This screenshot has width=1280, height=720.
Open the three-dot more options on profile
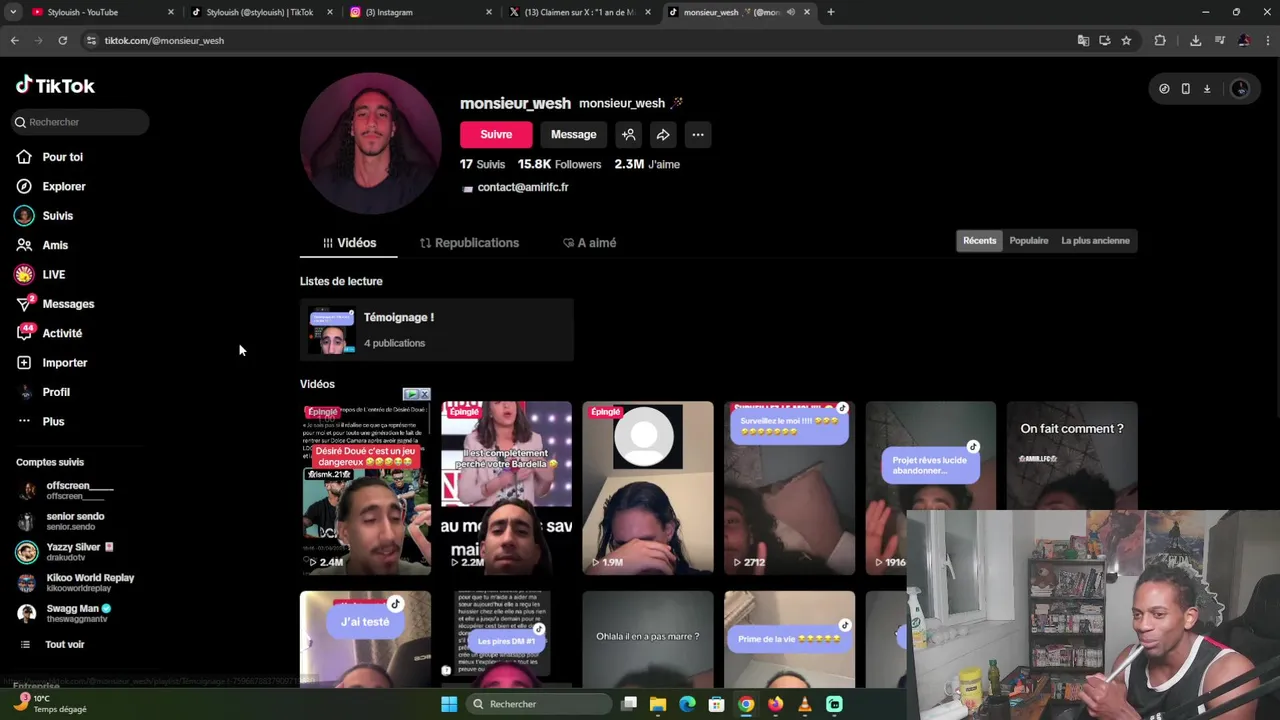(698, 134)
